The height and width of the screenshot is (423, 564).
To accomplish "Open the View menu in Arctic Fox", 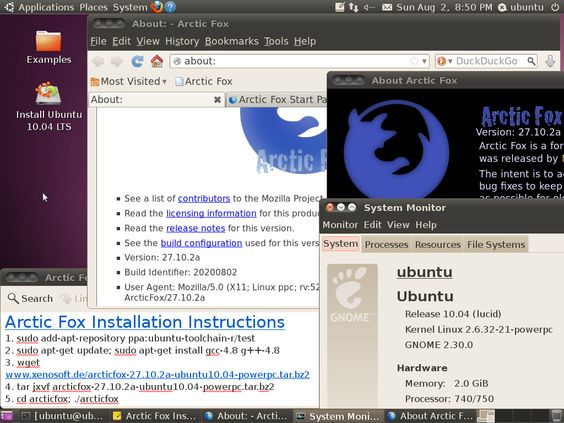I will click(148, 41).
